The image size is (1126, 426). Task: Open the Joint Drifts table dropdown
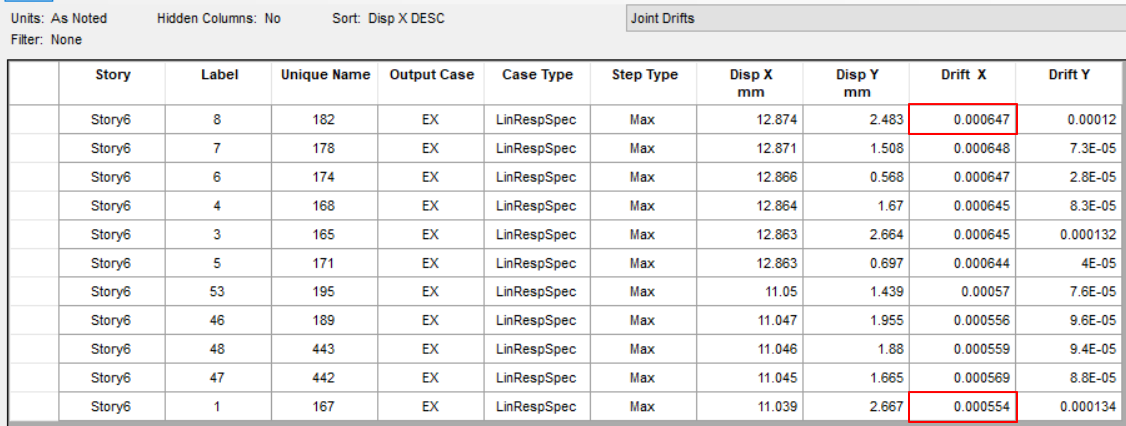[875, 18]
